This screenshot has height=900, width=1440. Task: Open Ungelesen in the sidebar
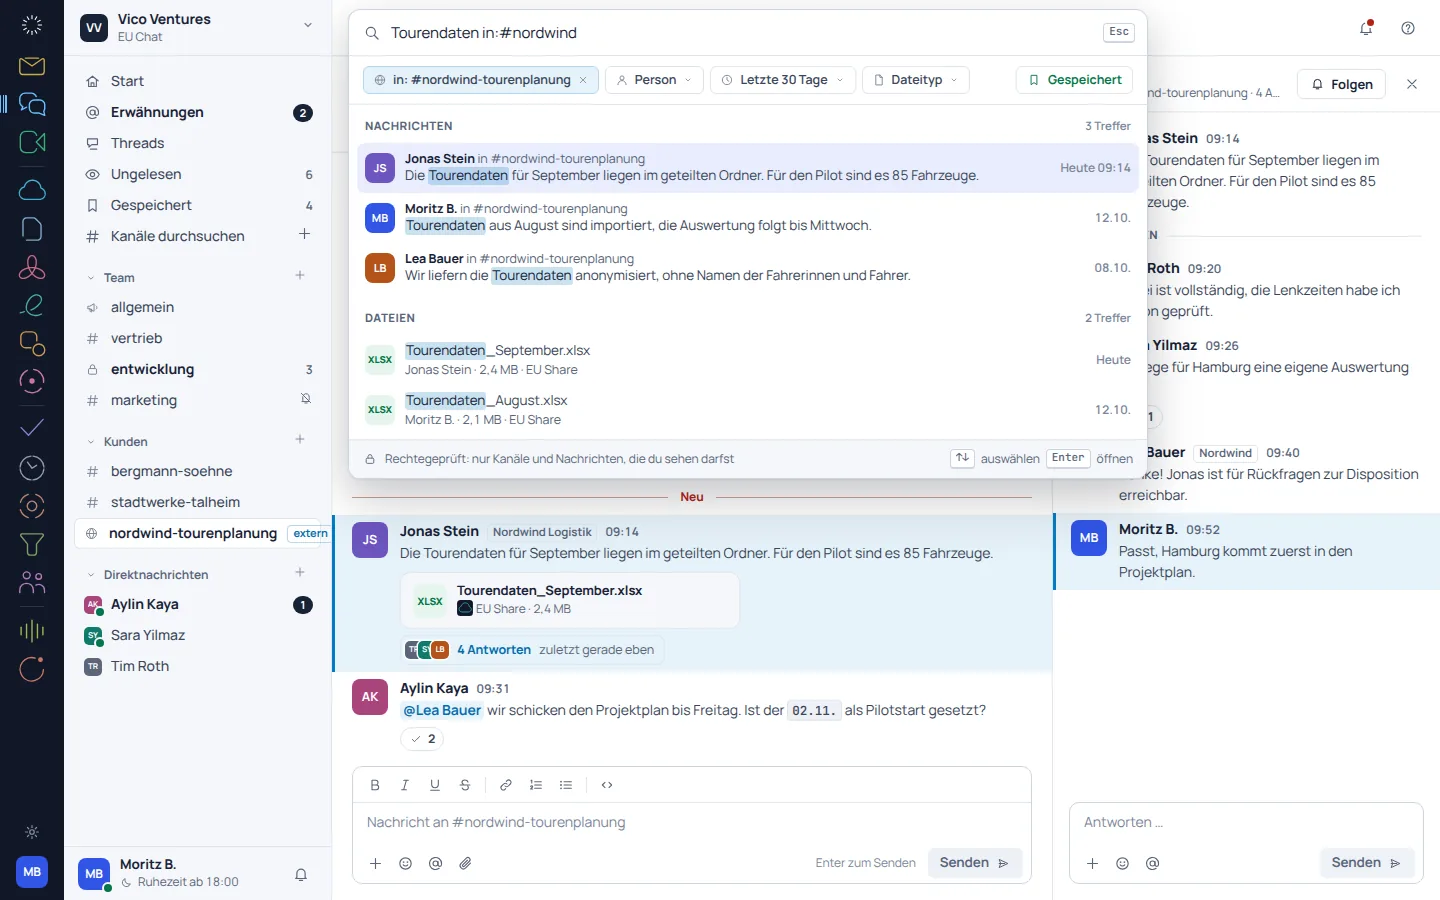[x=198, y=174]
